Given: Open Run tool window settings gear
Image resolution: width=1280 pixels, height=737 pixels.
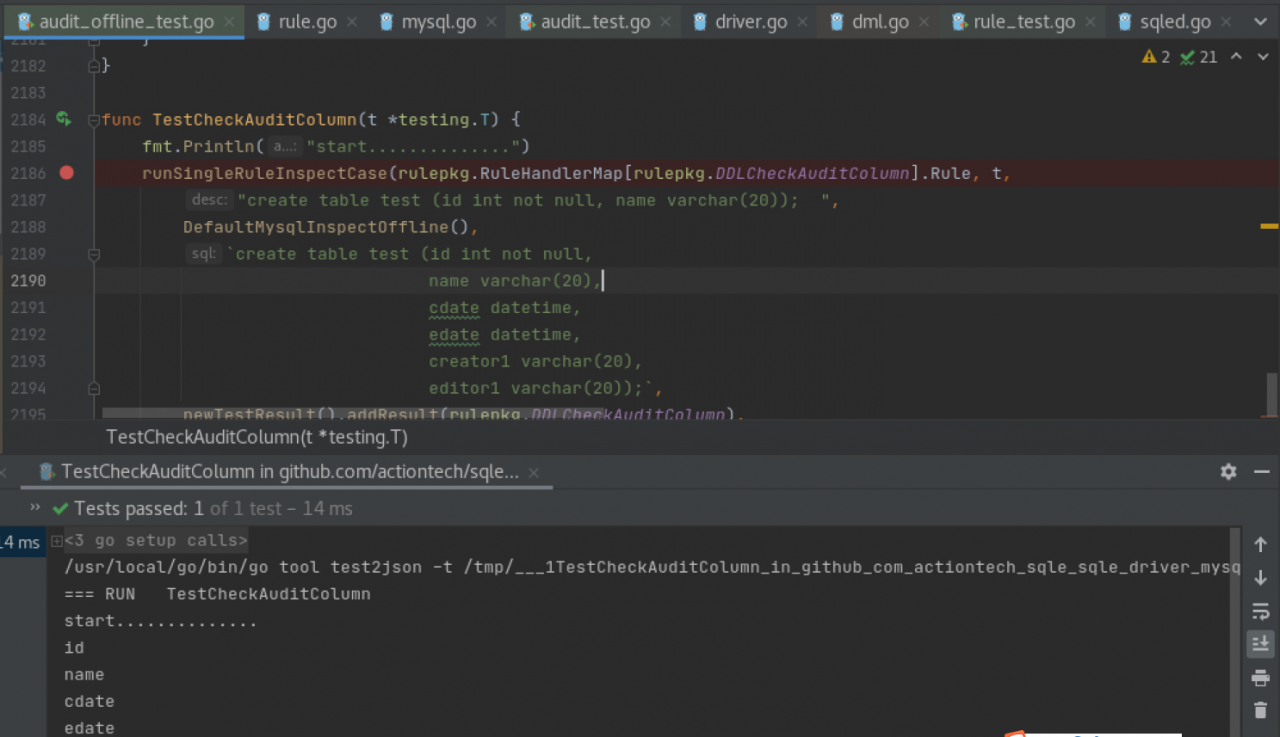Looking at the screenshot, I should point(1228,471).
